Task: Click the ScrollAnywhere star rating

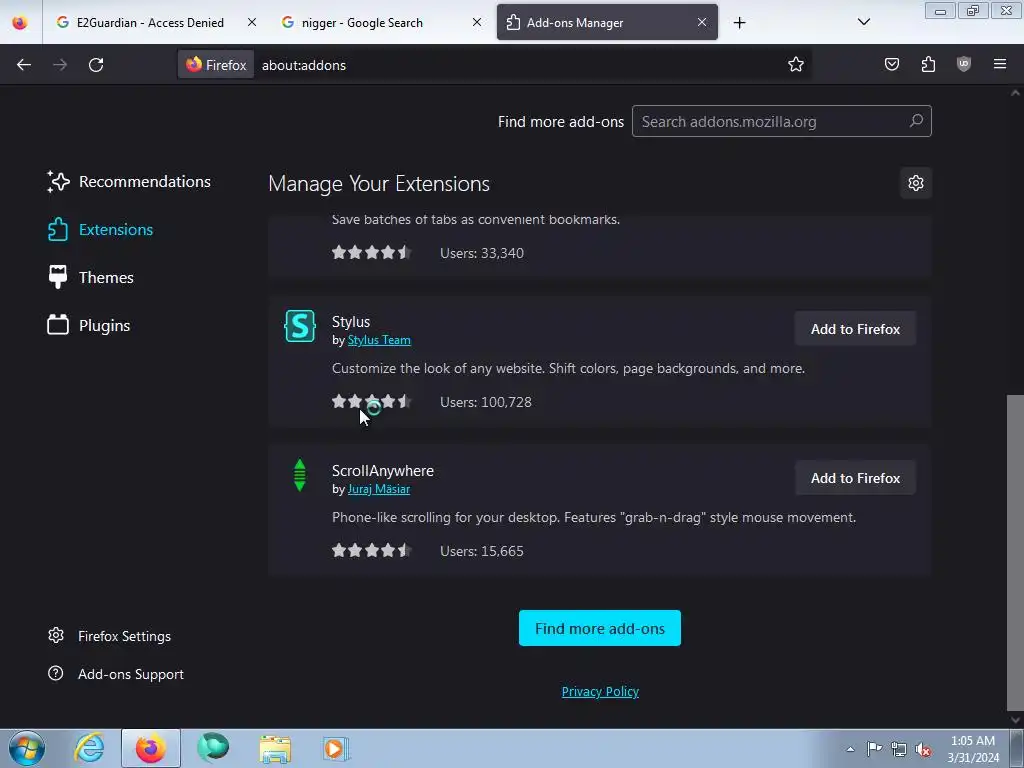Action: 371,551
